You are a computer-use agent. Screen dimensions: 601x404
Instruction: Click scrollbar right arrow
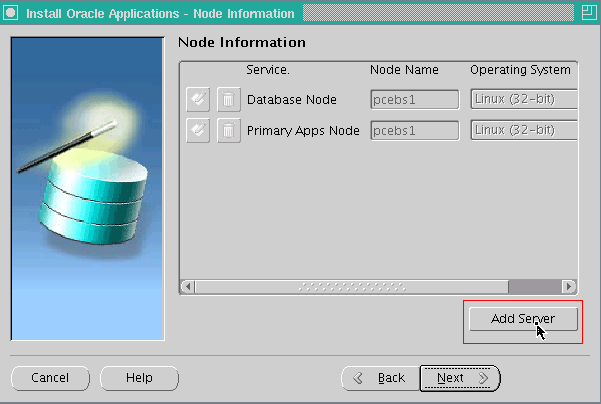[x=569, y=286]
